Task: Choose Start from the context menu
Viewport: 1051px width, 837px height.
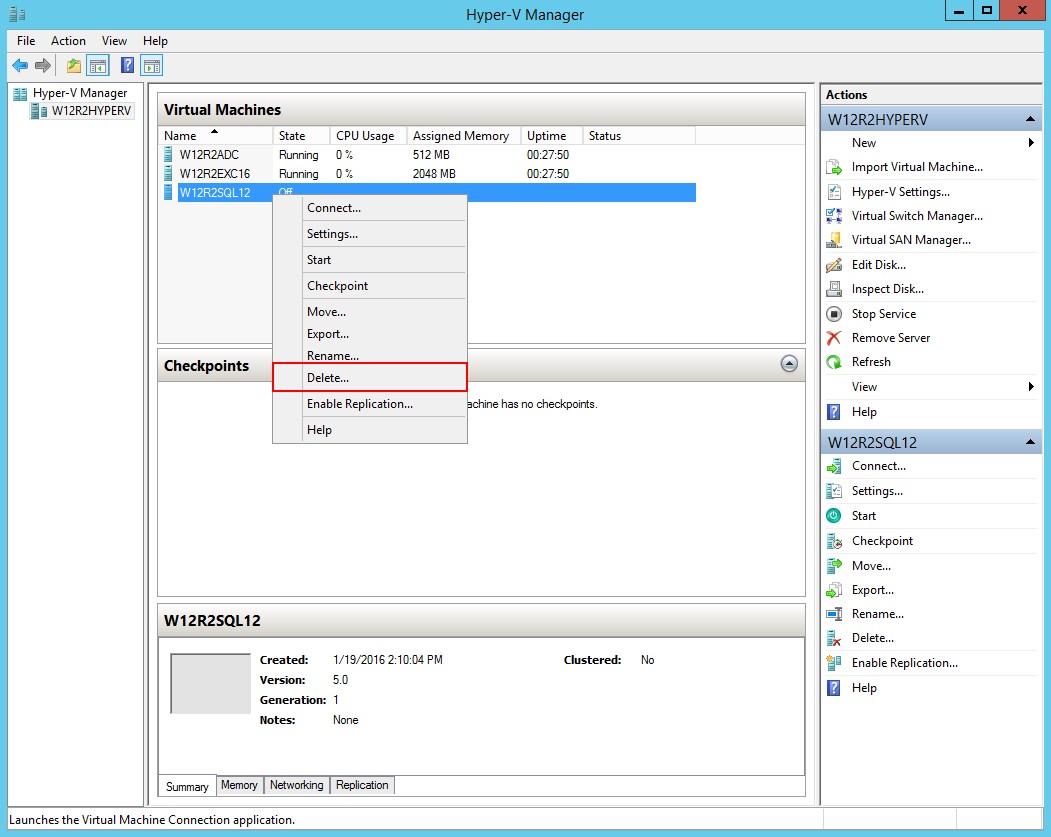Action: tap(370, 259)
